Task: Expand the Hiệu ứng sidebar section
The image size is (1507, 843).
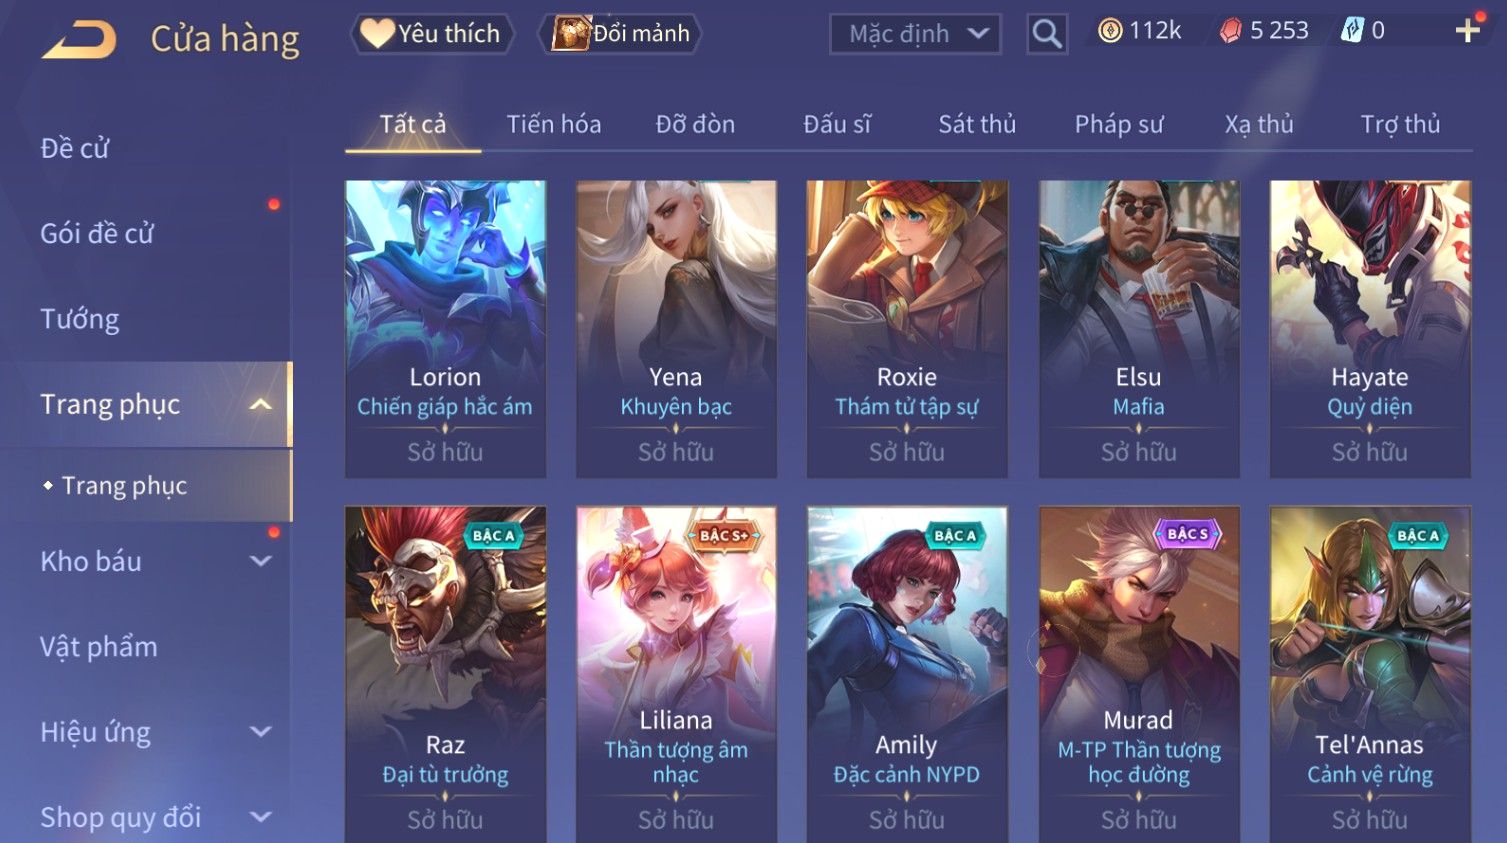Action: (260, 732)
